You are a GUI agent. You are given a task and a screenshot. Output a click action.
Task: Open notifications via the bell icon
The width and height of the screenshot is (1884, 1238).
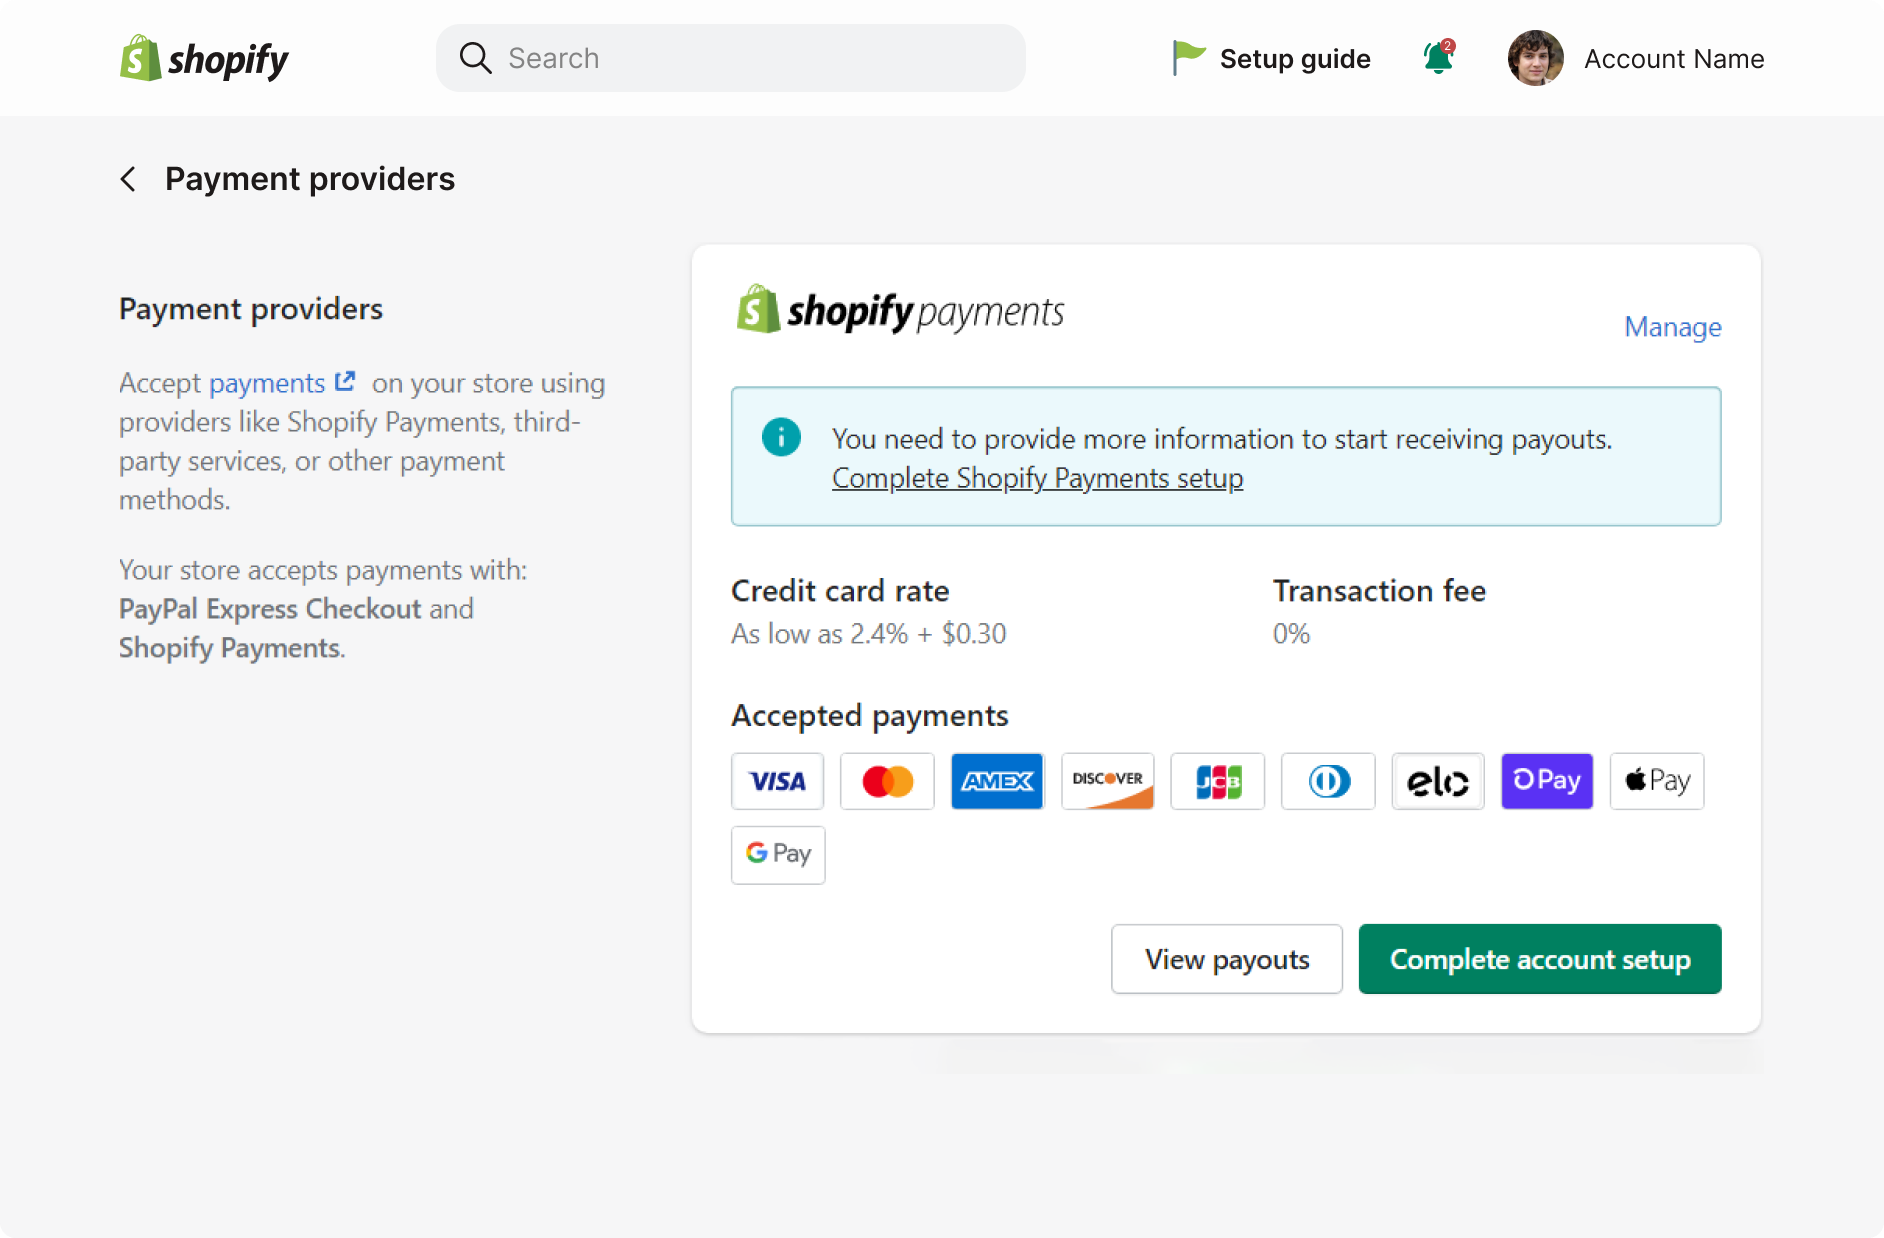coord(1437,58)
